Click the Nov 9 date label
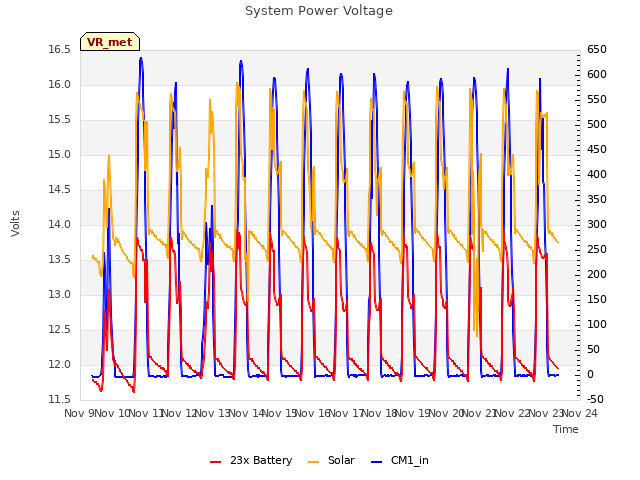Viewport: 640px width, 480px height. [80, 414]
